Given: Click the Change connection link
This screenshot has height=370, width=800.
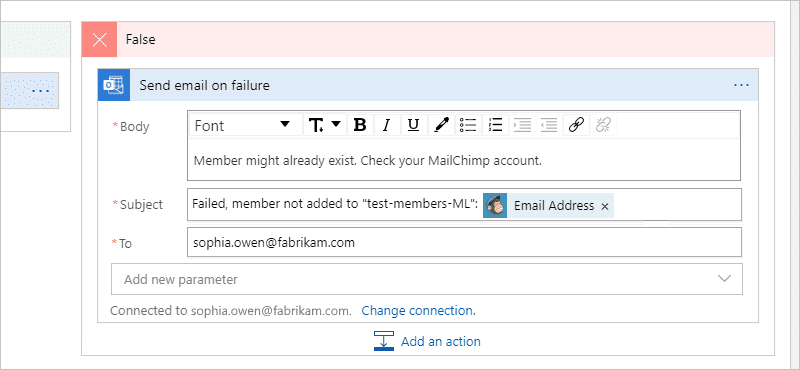Looking at the screenshot, I should click(418, 311).
